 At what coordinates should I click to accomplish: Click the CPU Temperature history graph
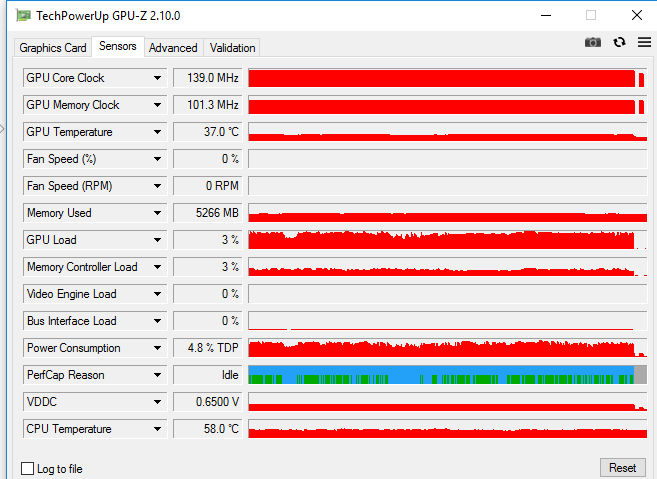click(447, 429)
